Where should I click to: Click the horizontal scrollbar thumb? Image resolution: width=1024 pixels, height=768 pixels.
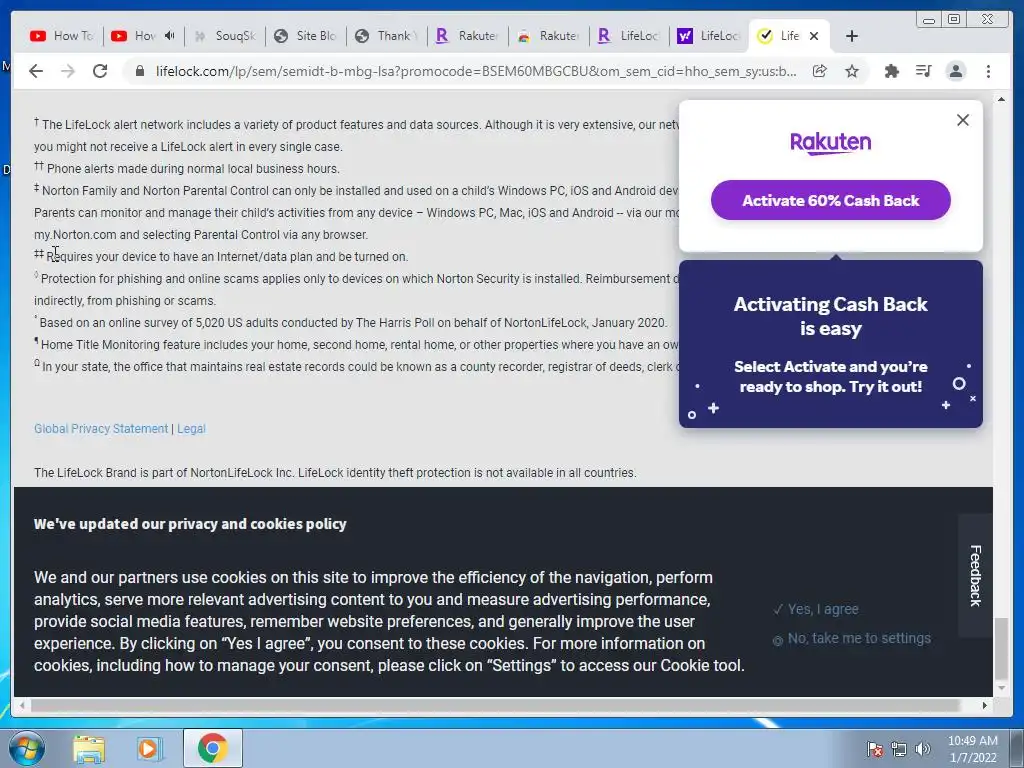[x=495, y=705]
